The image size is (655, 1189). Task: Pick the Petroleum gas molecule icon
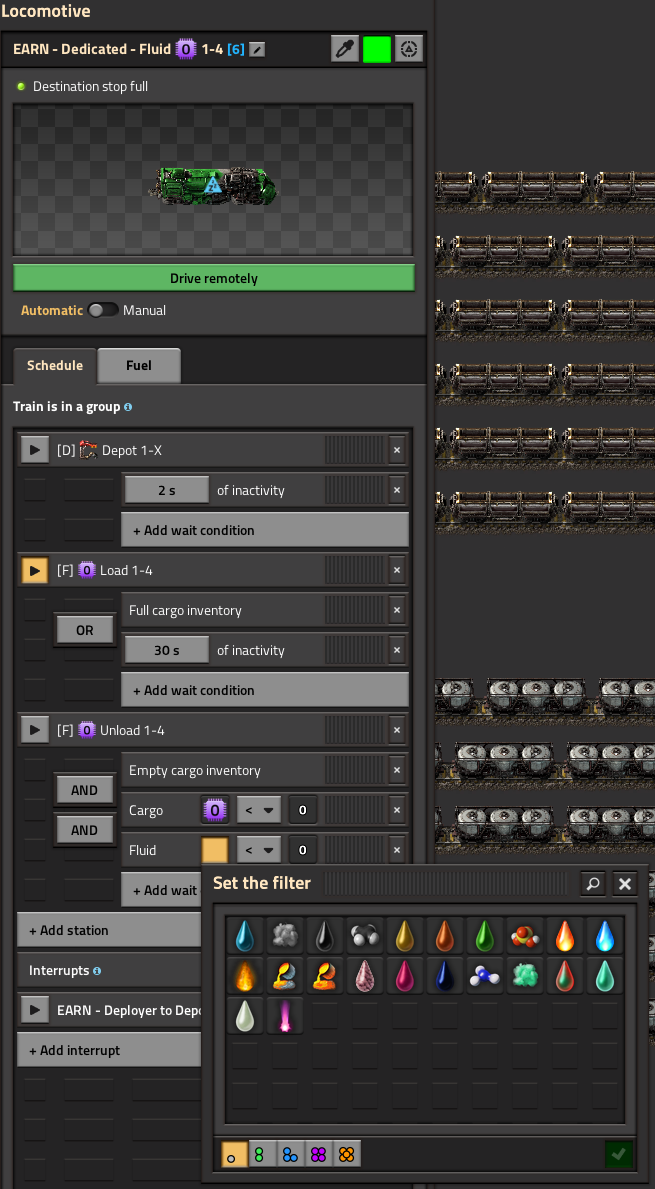(x=364, y=936)
